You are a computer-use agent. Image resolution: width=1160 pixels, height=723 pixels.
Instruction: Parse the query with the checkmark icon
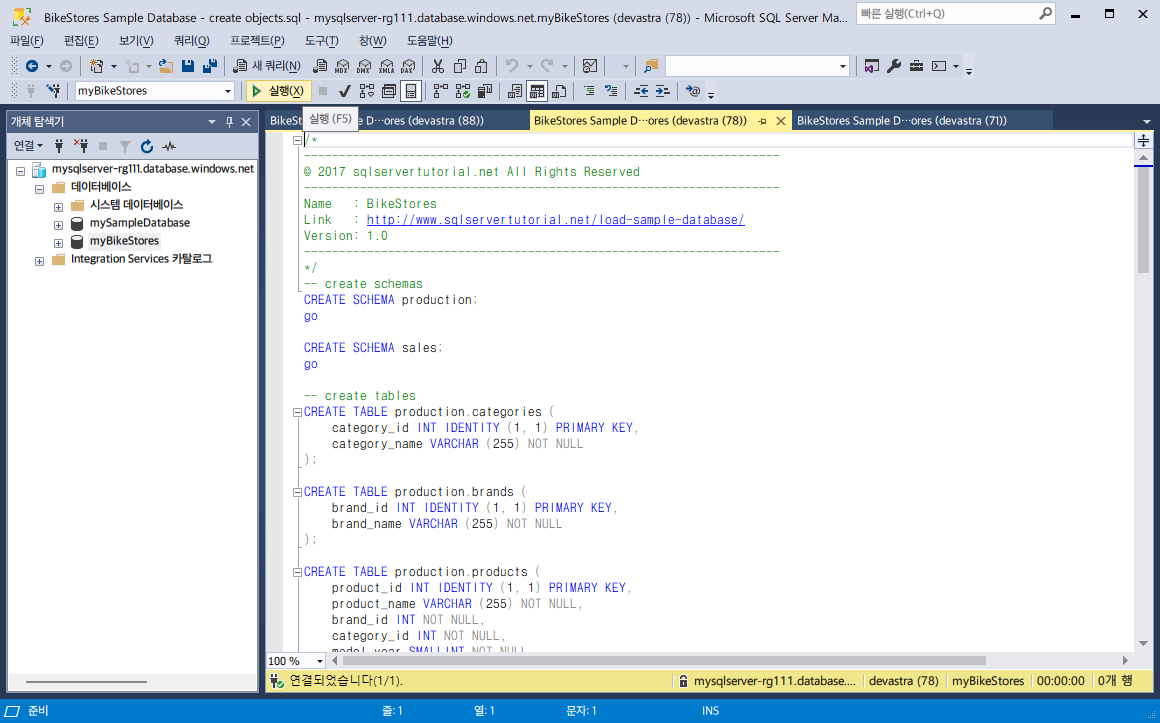pos(344,91)
